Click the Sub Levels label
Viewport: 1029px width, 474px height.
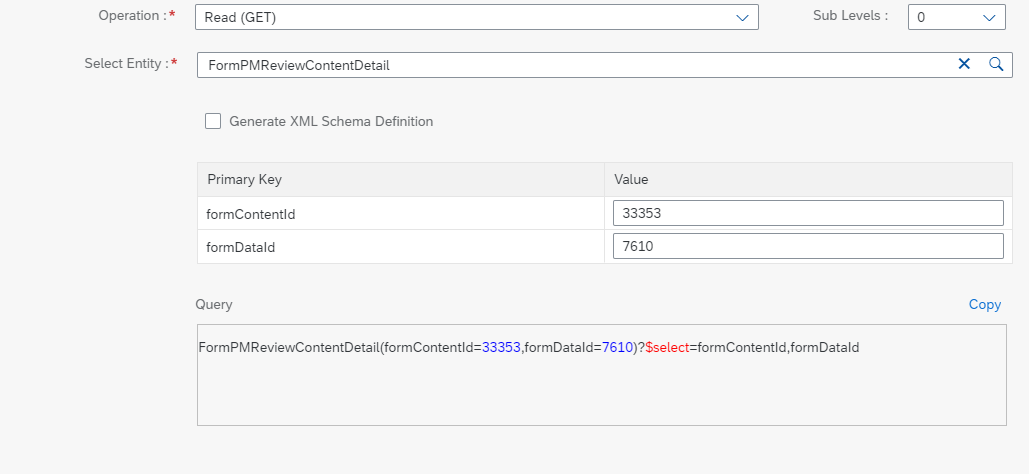(850, 16)
